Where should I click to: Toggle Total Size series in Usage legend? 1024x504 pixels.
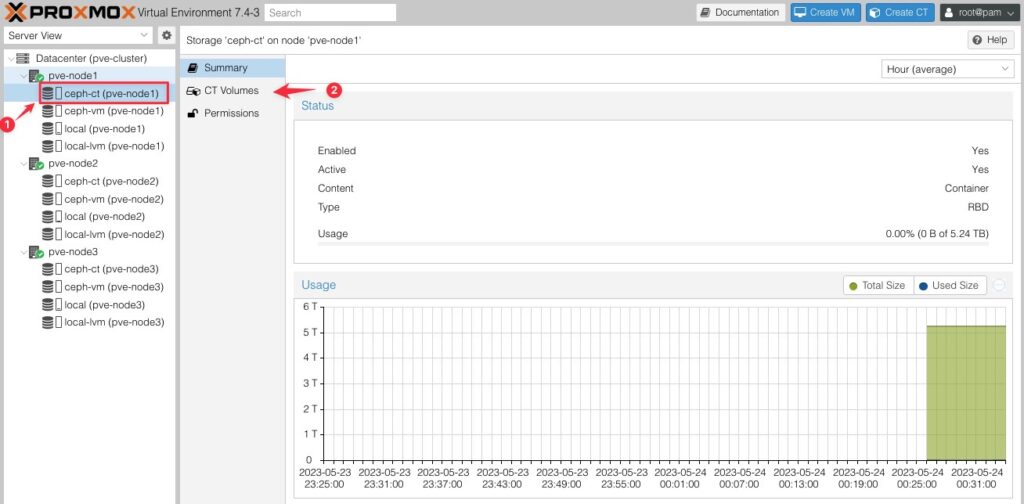tap(878, 285)
